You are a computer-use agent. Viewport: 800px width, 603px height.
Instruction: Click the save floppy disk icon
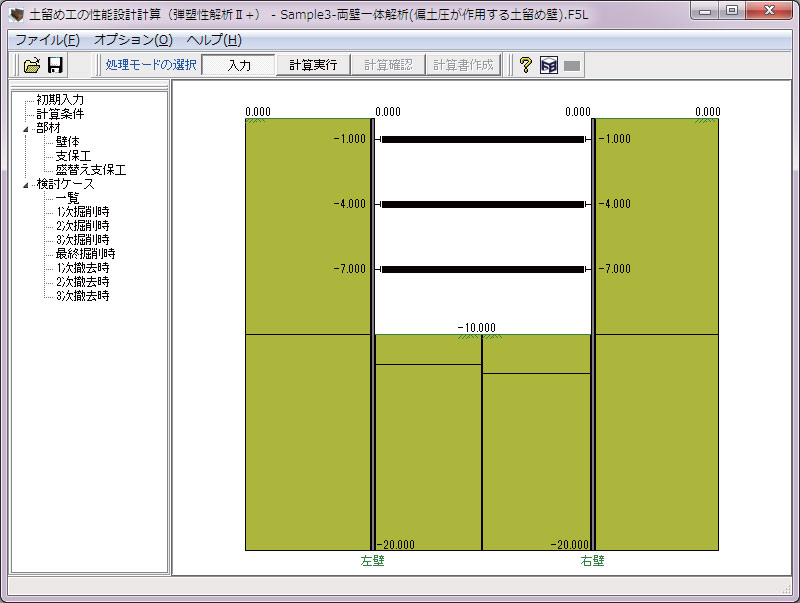tap(55, 65)
